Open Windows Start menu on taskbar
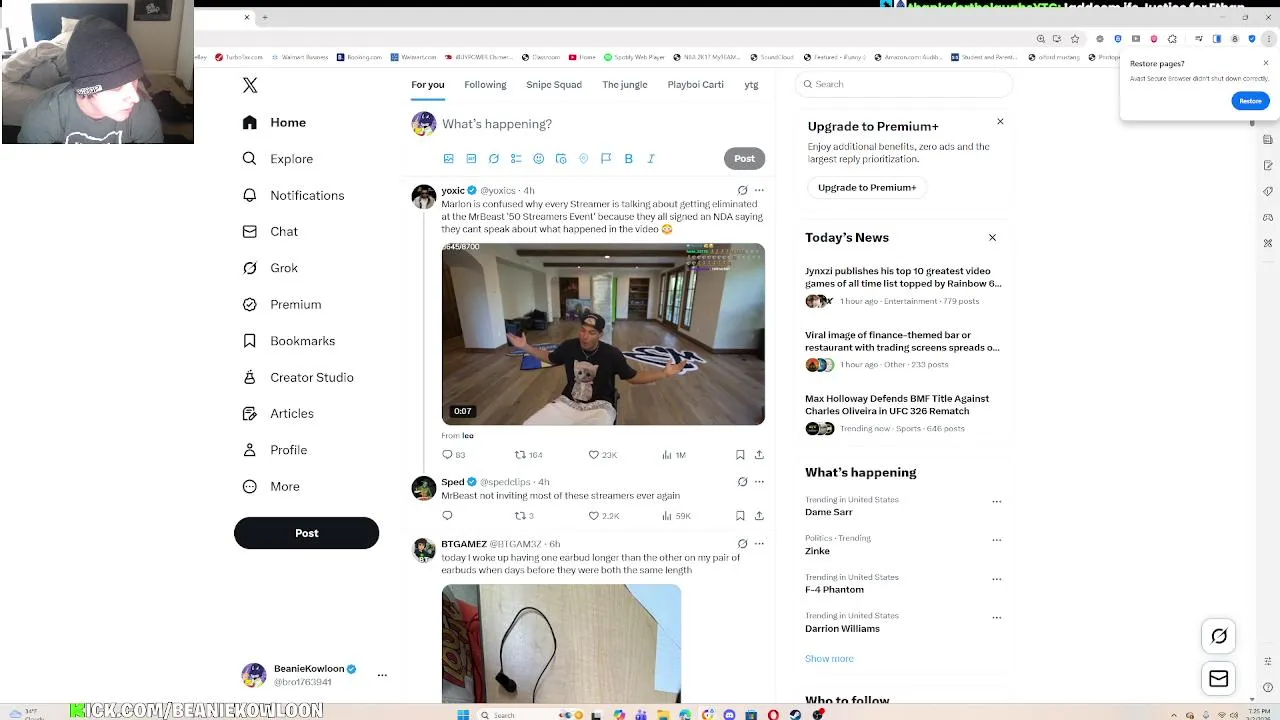The height and width of the screenshot is (720, 1280). [463, 715]
